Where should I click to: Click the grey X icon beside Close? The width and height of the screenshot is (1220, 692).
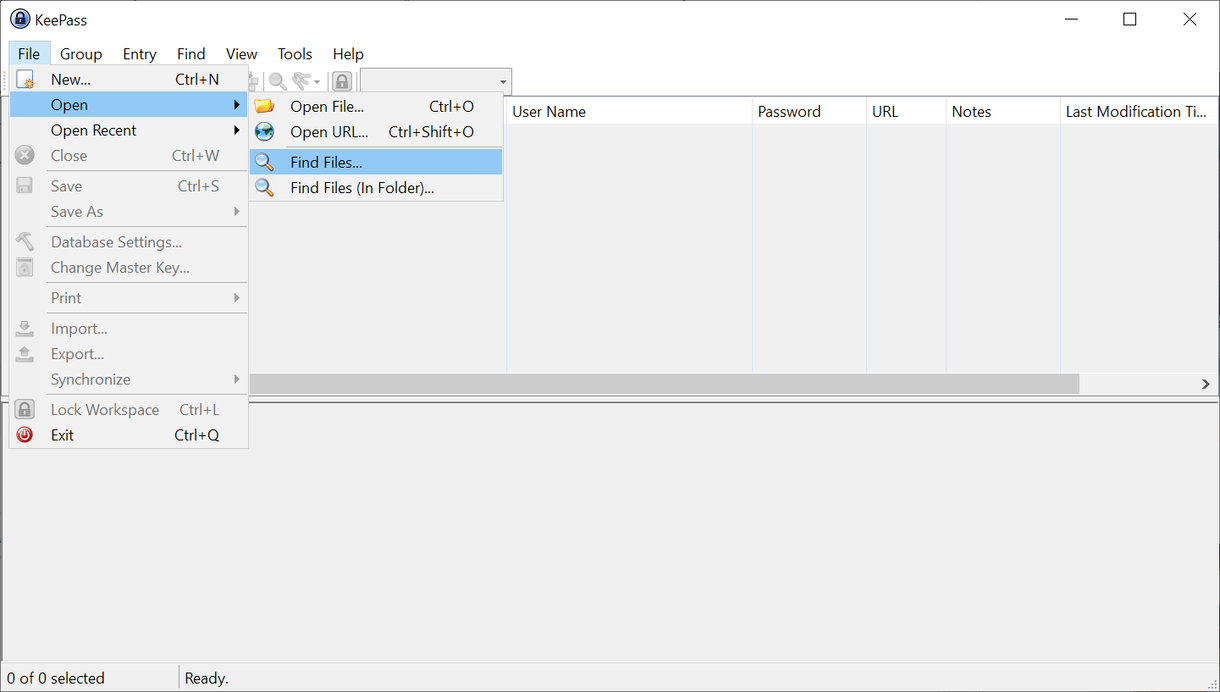[x=25, y=155]
